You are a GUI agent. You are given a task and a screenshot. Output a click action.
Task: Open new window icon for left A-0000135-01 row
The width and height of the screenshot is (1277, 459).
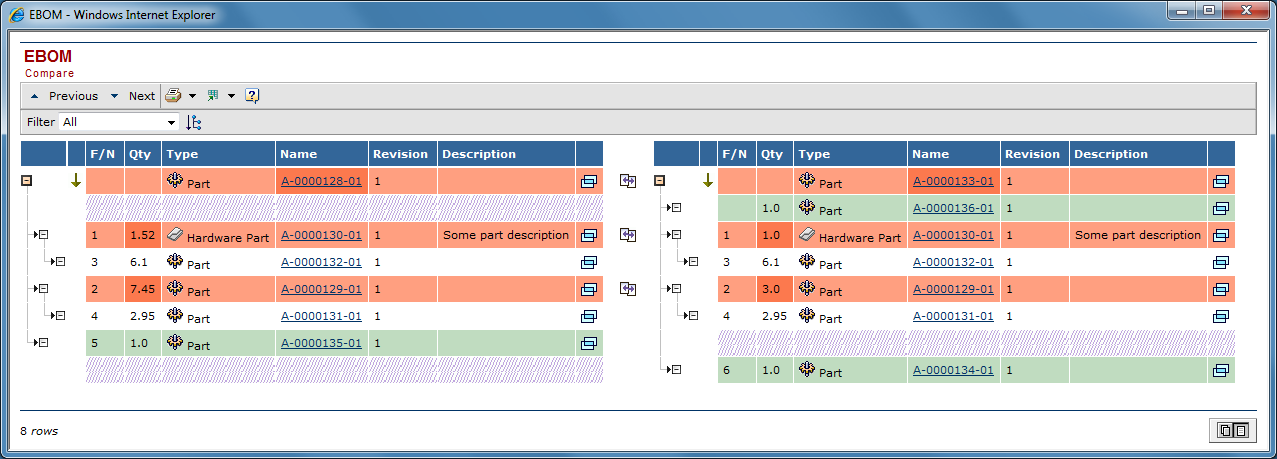tap(589, 343)
